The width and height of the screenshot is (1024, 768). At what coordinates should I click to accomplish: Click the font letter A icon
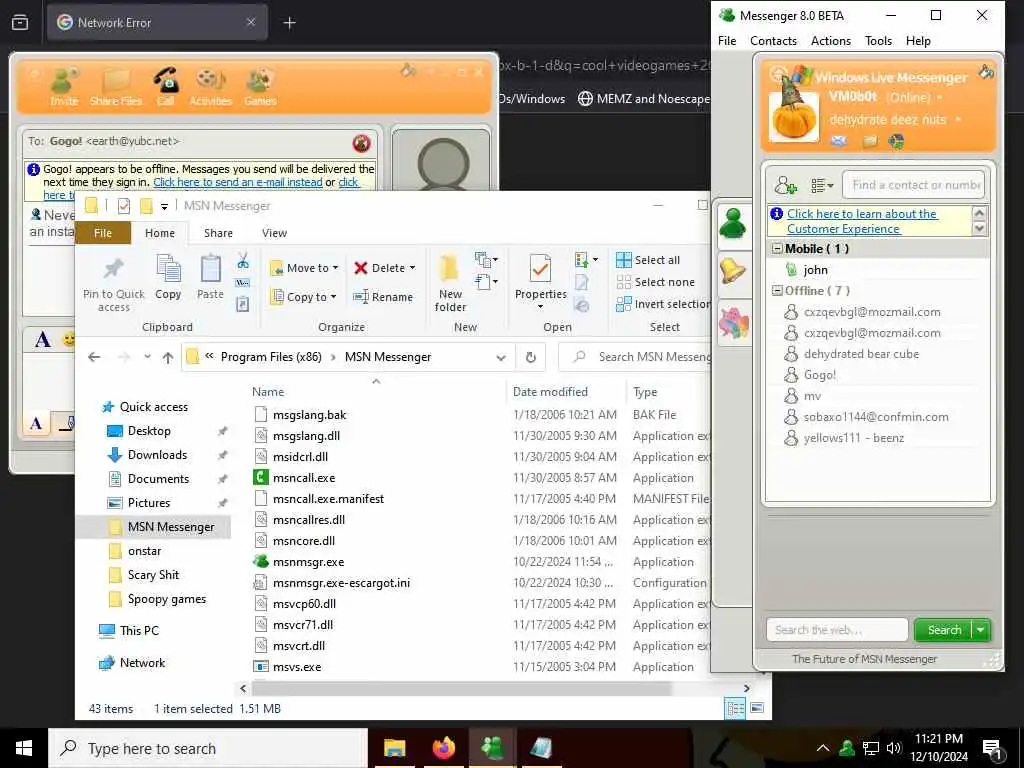click(42, 340)
